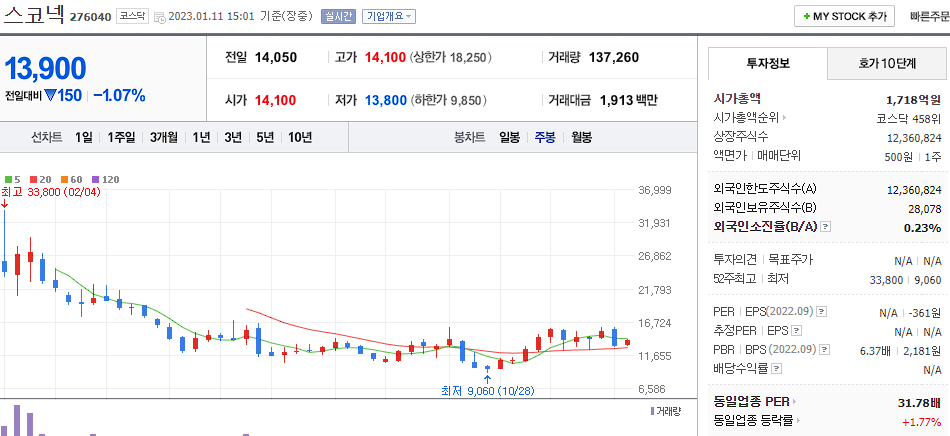Click the 최저 9,060 (10/28) chart marker
The height and width of the screenshot is (436, 950).
(x=488, y=391)
